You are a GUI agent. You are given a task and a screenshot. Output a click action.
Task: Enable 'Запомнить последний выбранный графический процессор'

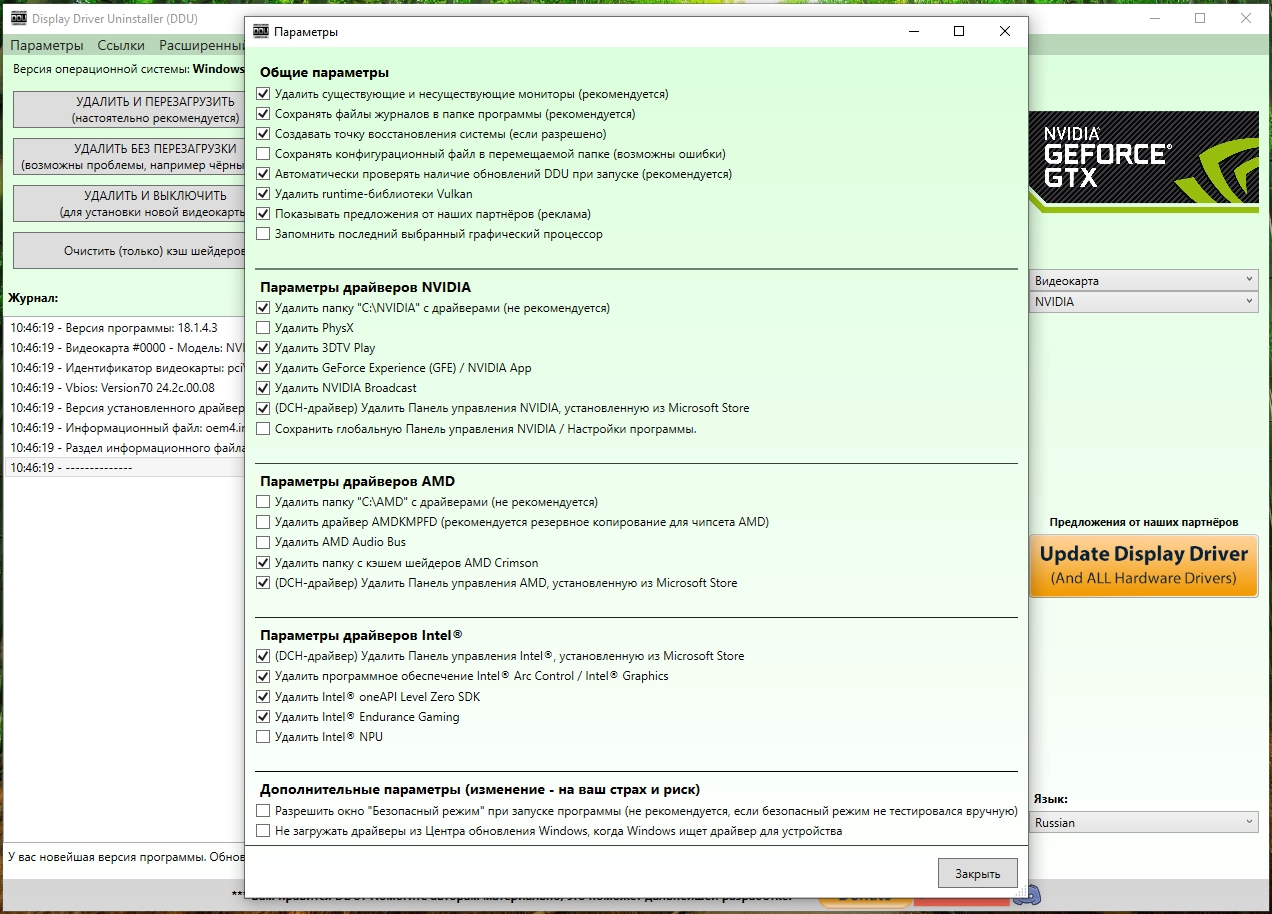(263, 234)
